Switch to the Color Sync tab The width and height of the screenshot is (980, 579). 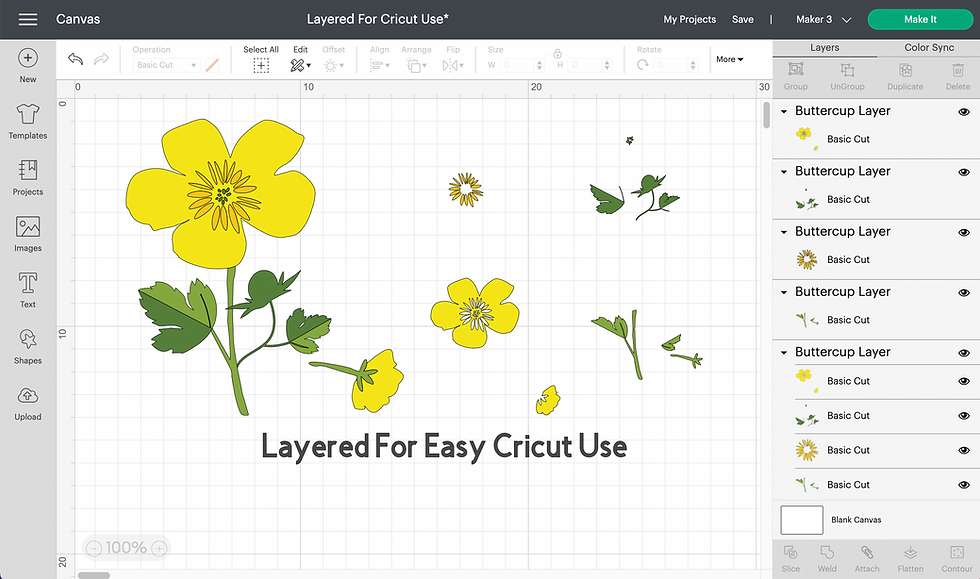(929, 48)
